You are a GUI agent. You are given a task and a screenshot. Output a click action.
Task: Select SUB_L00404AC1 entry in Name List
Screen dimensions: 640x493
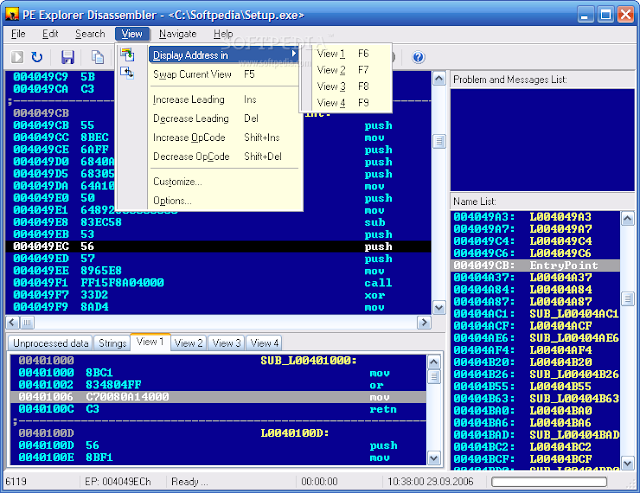[x=535, y=313]
